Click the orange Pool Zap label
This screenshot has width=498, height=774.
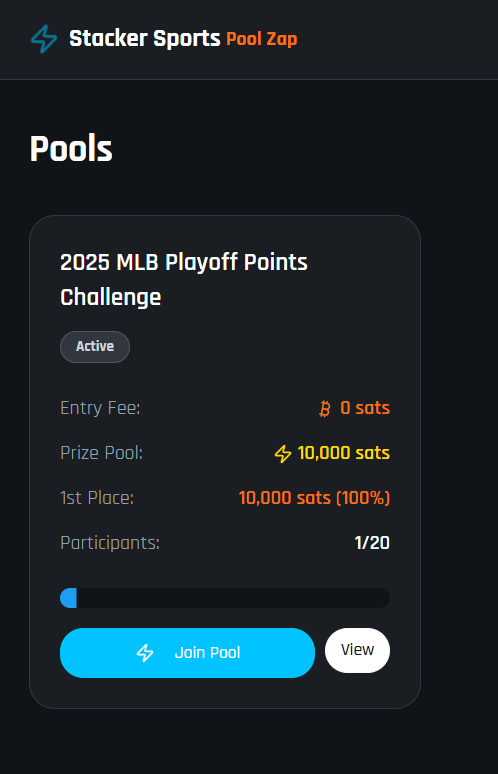pos(262,39)
